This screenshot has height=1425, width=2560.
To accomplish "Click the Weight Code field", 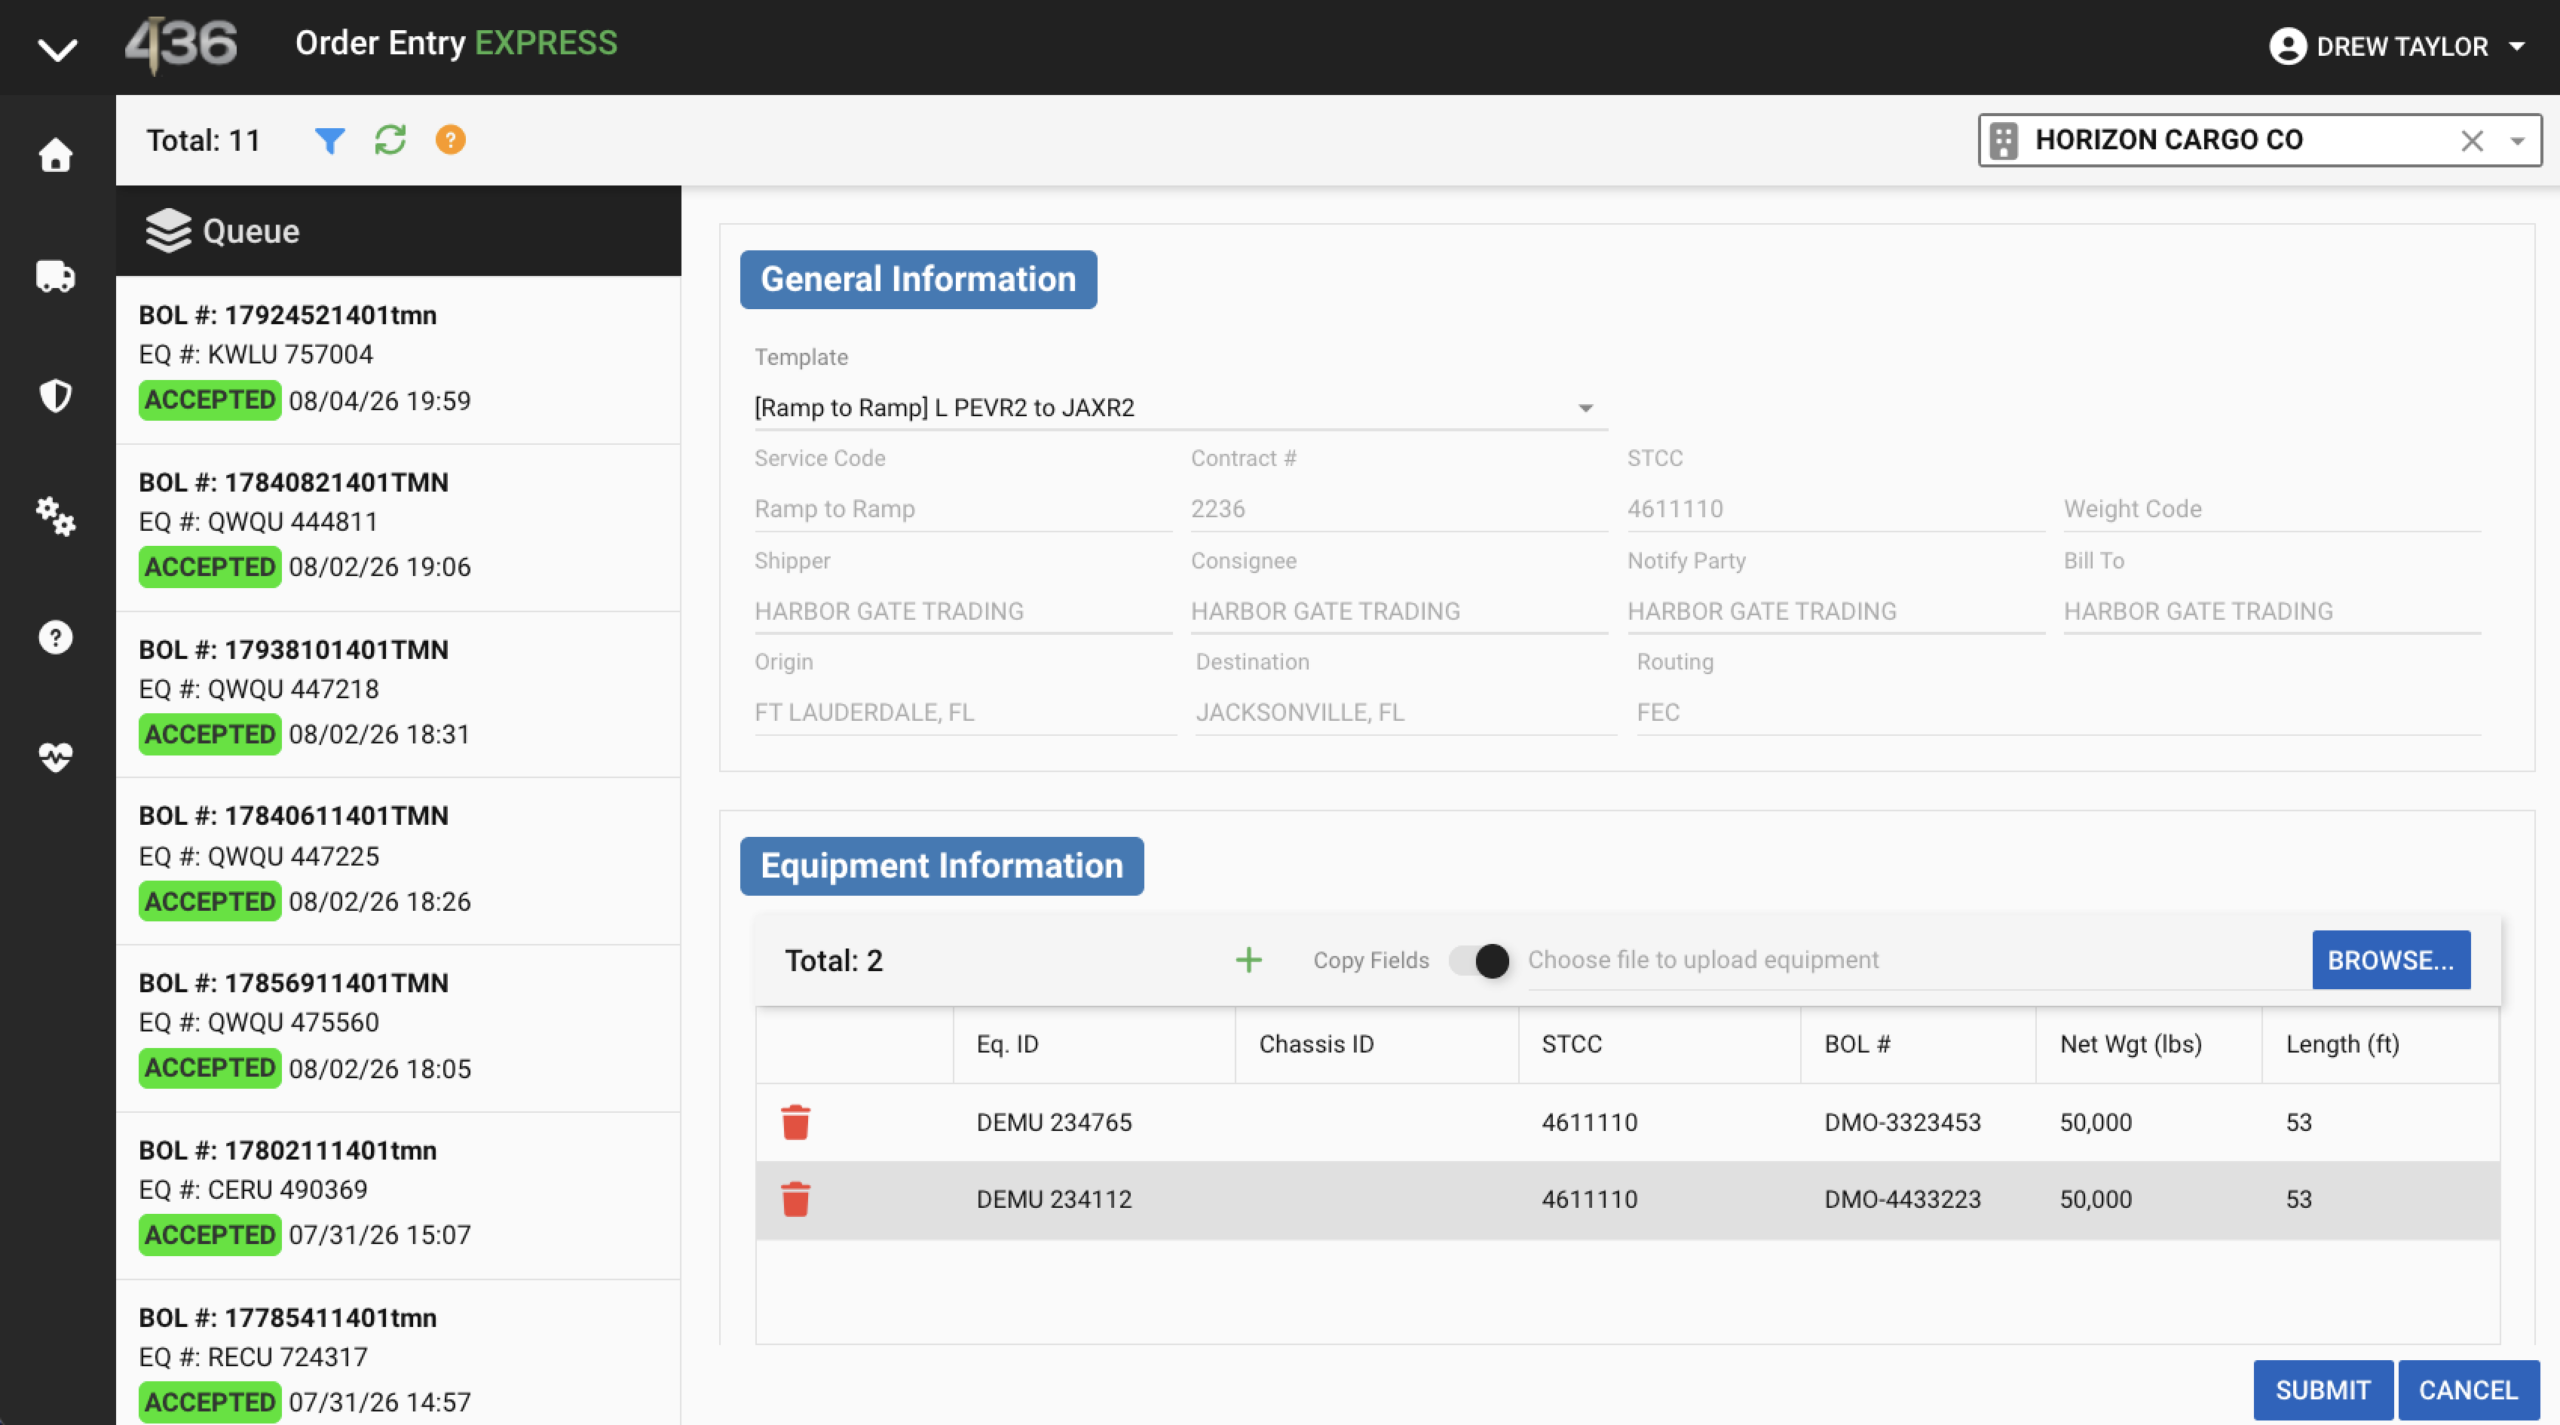I will point(2272,509).
